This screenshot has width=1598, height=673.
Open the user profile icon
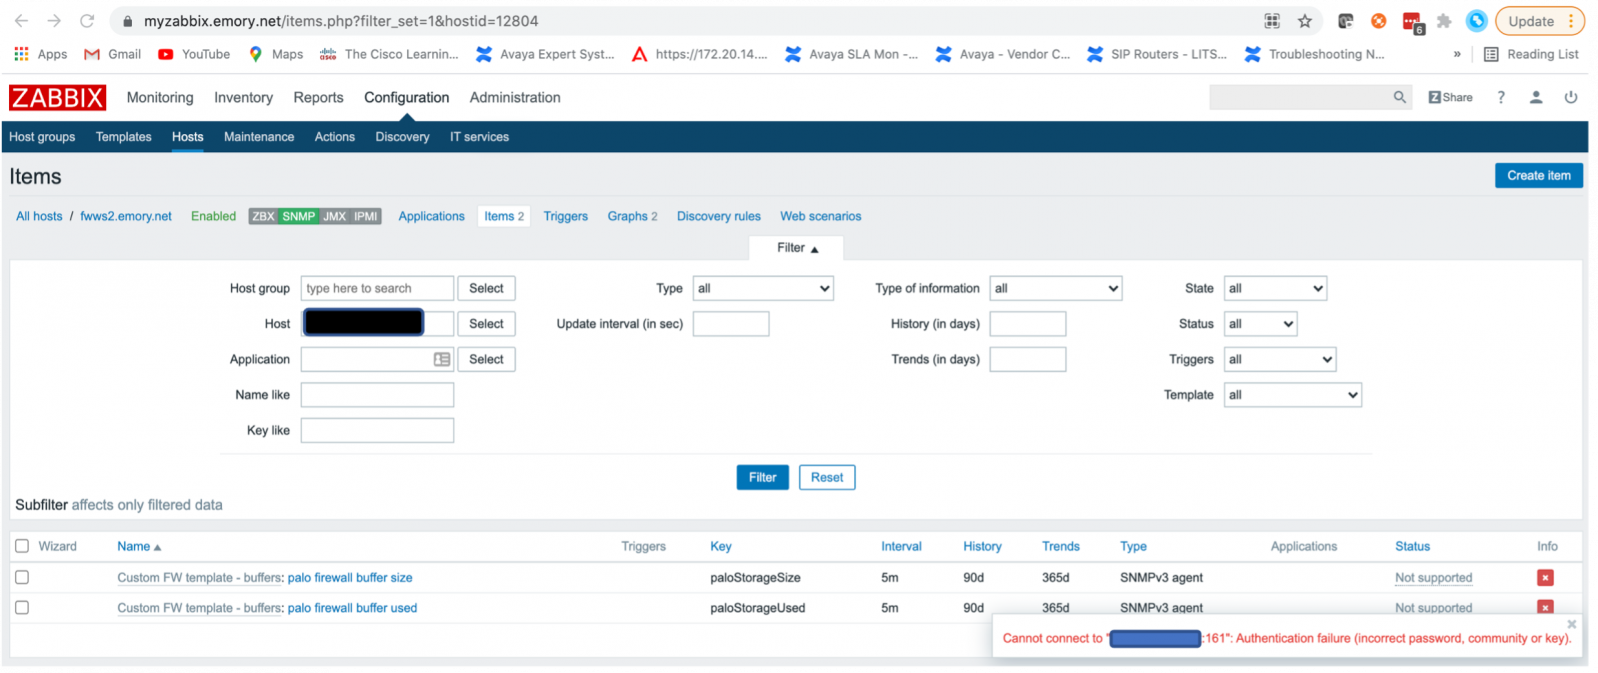[1536, 97]
